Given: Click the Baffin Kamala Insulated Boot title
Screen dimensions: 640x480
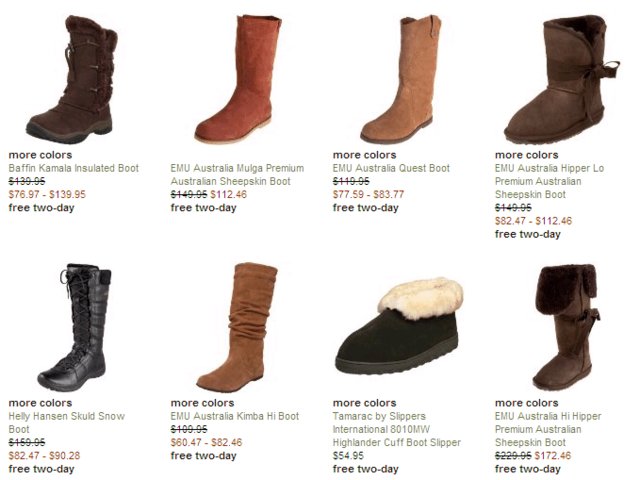Looking at the screenshot, I should pyautogui.click(x=73, y=168).
